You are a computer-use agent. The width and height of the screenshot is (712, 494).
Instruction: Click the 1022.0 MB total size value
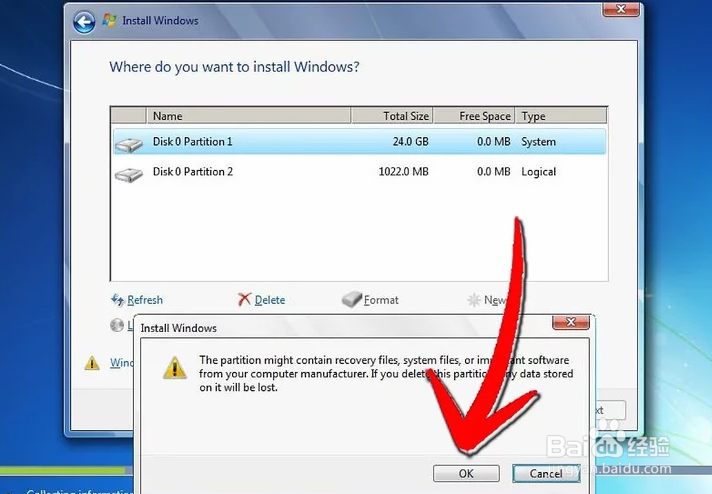click(x=403, y=172)
